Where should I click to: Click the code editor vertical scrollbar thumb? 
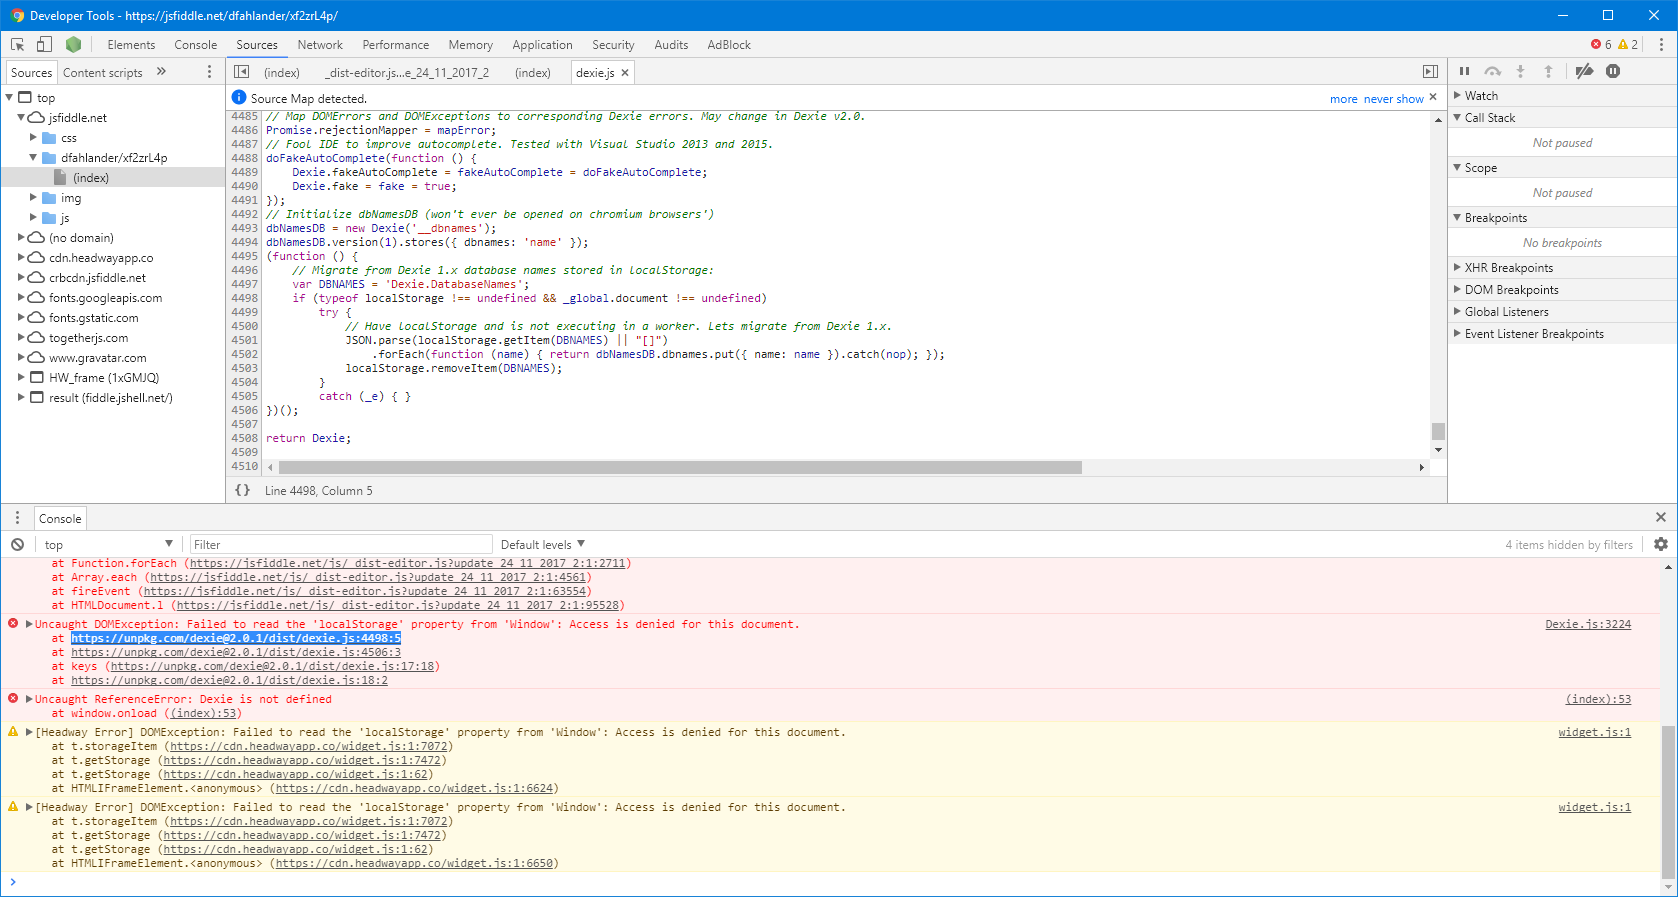point(1438,431)
